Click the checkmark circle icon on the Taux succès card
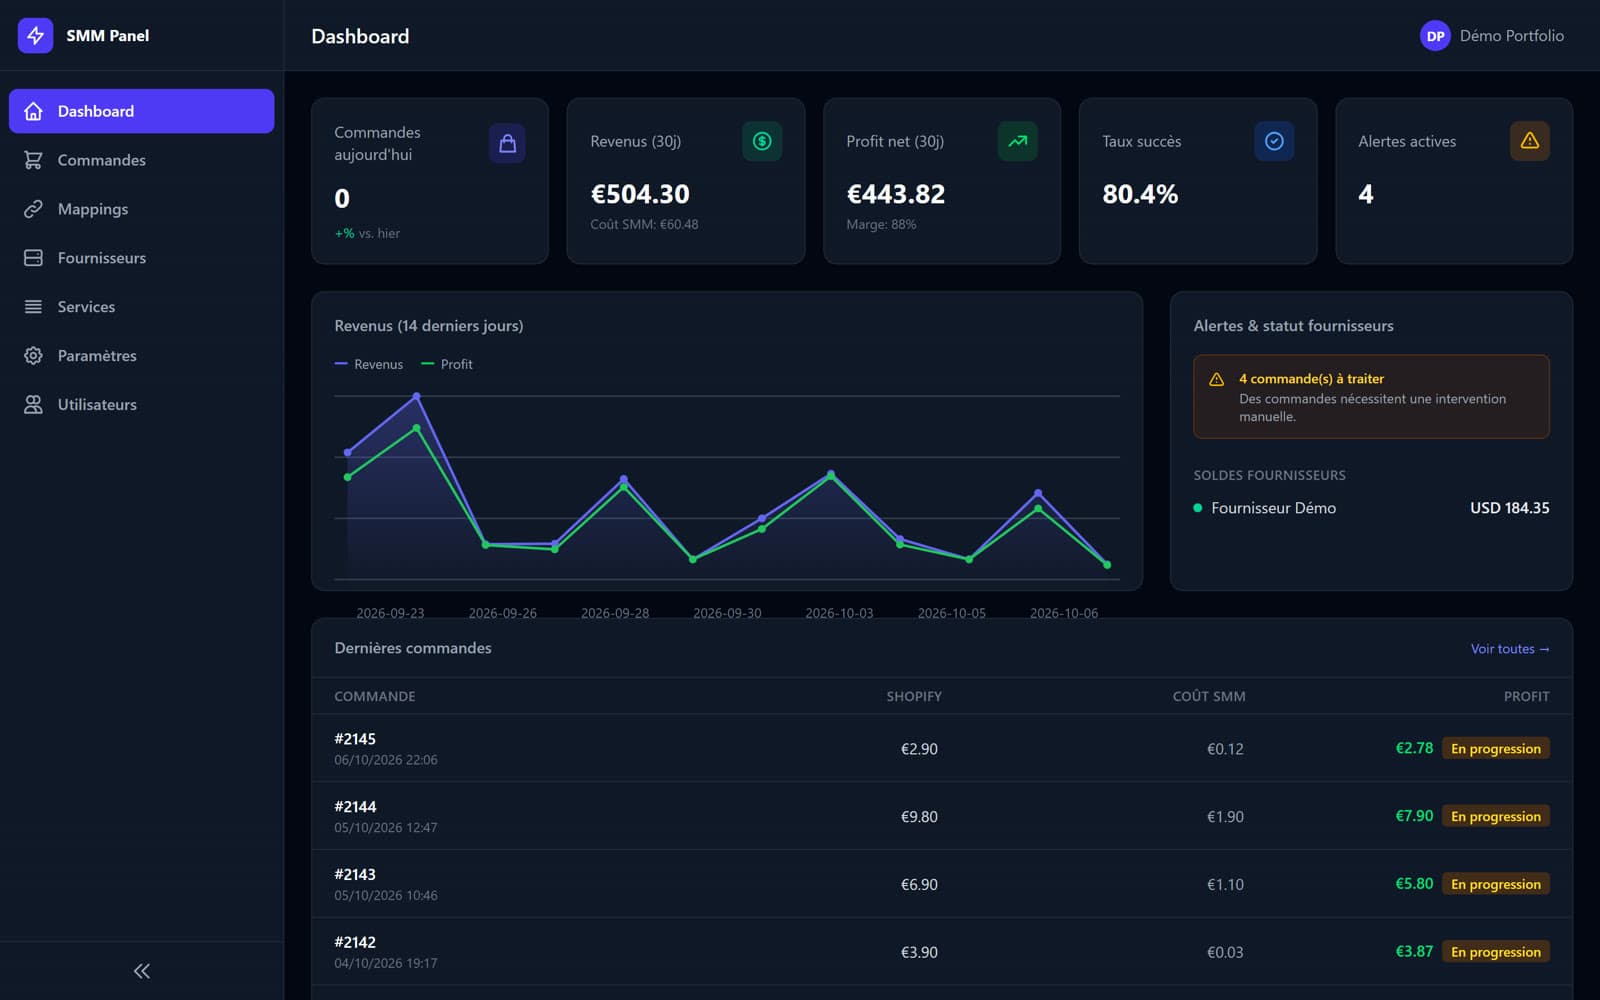The width and height of the screenshot is (1600, 1000). 1274,141
